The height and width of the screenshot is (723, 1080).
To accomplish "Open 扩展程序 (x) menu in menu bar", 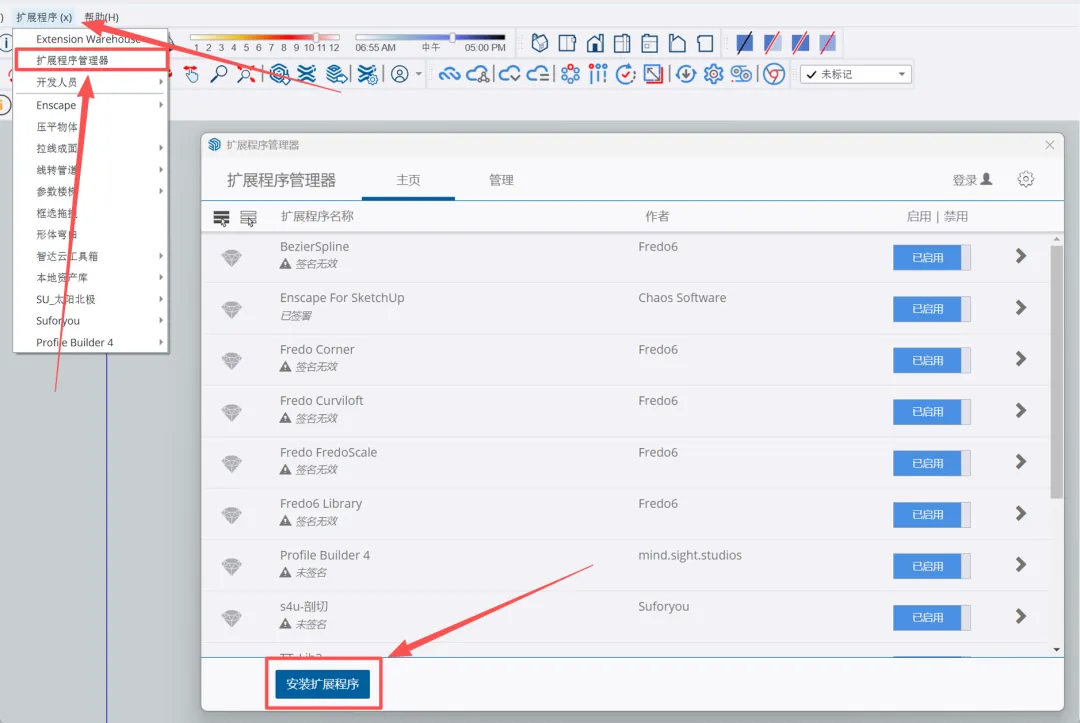I will pos(44,17).
